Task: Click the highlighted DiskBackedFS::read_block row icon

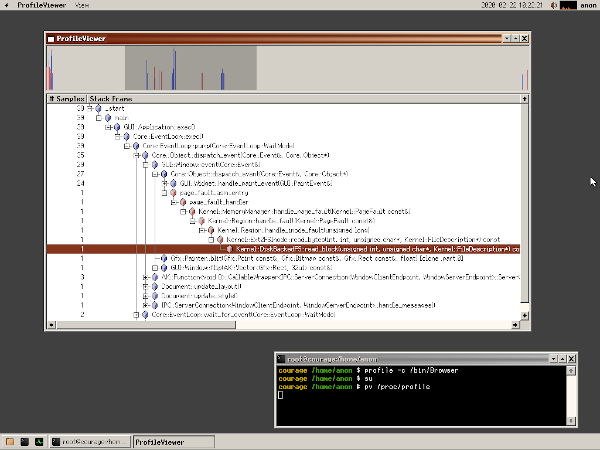Action: 230,249
